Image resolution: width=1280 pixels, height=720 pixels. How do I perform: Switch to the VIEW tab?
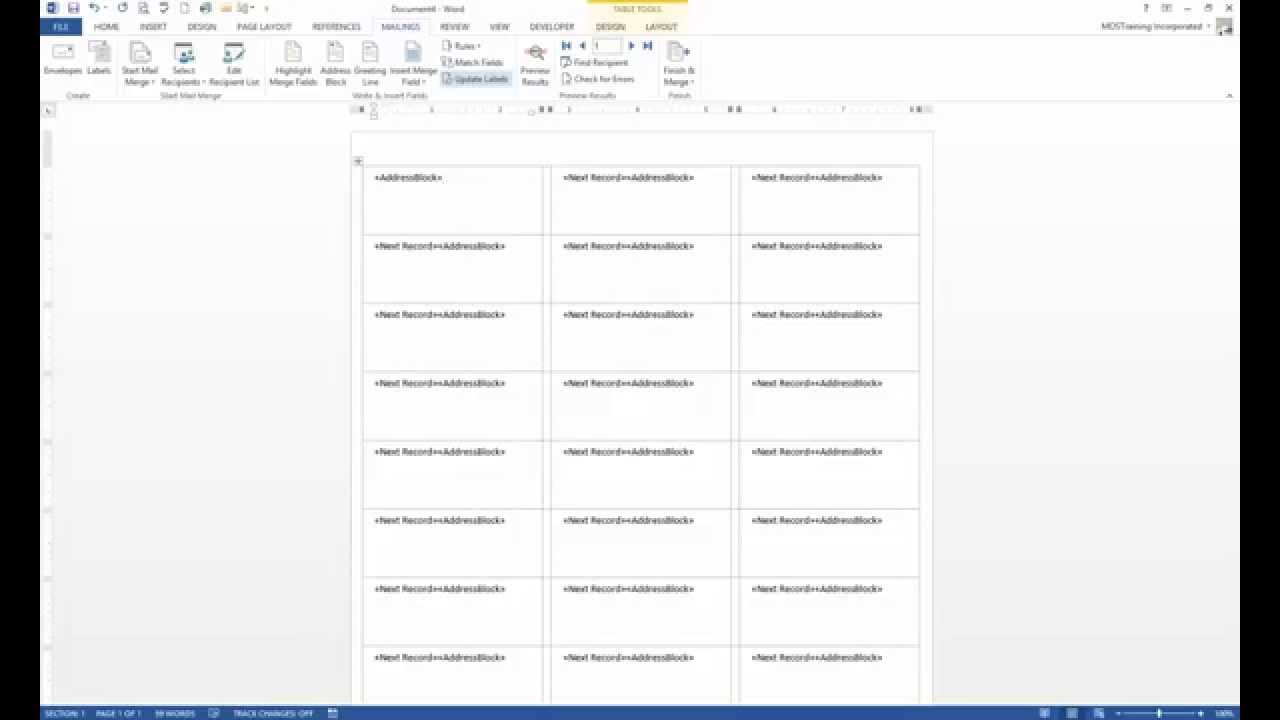[x=499, y=27]
